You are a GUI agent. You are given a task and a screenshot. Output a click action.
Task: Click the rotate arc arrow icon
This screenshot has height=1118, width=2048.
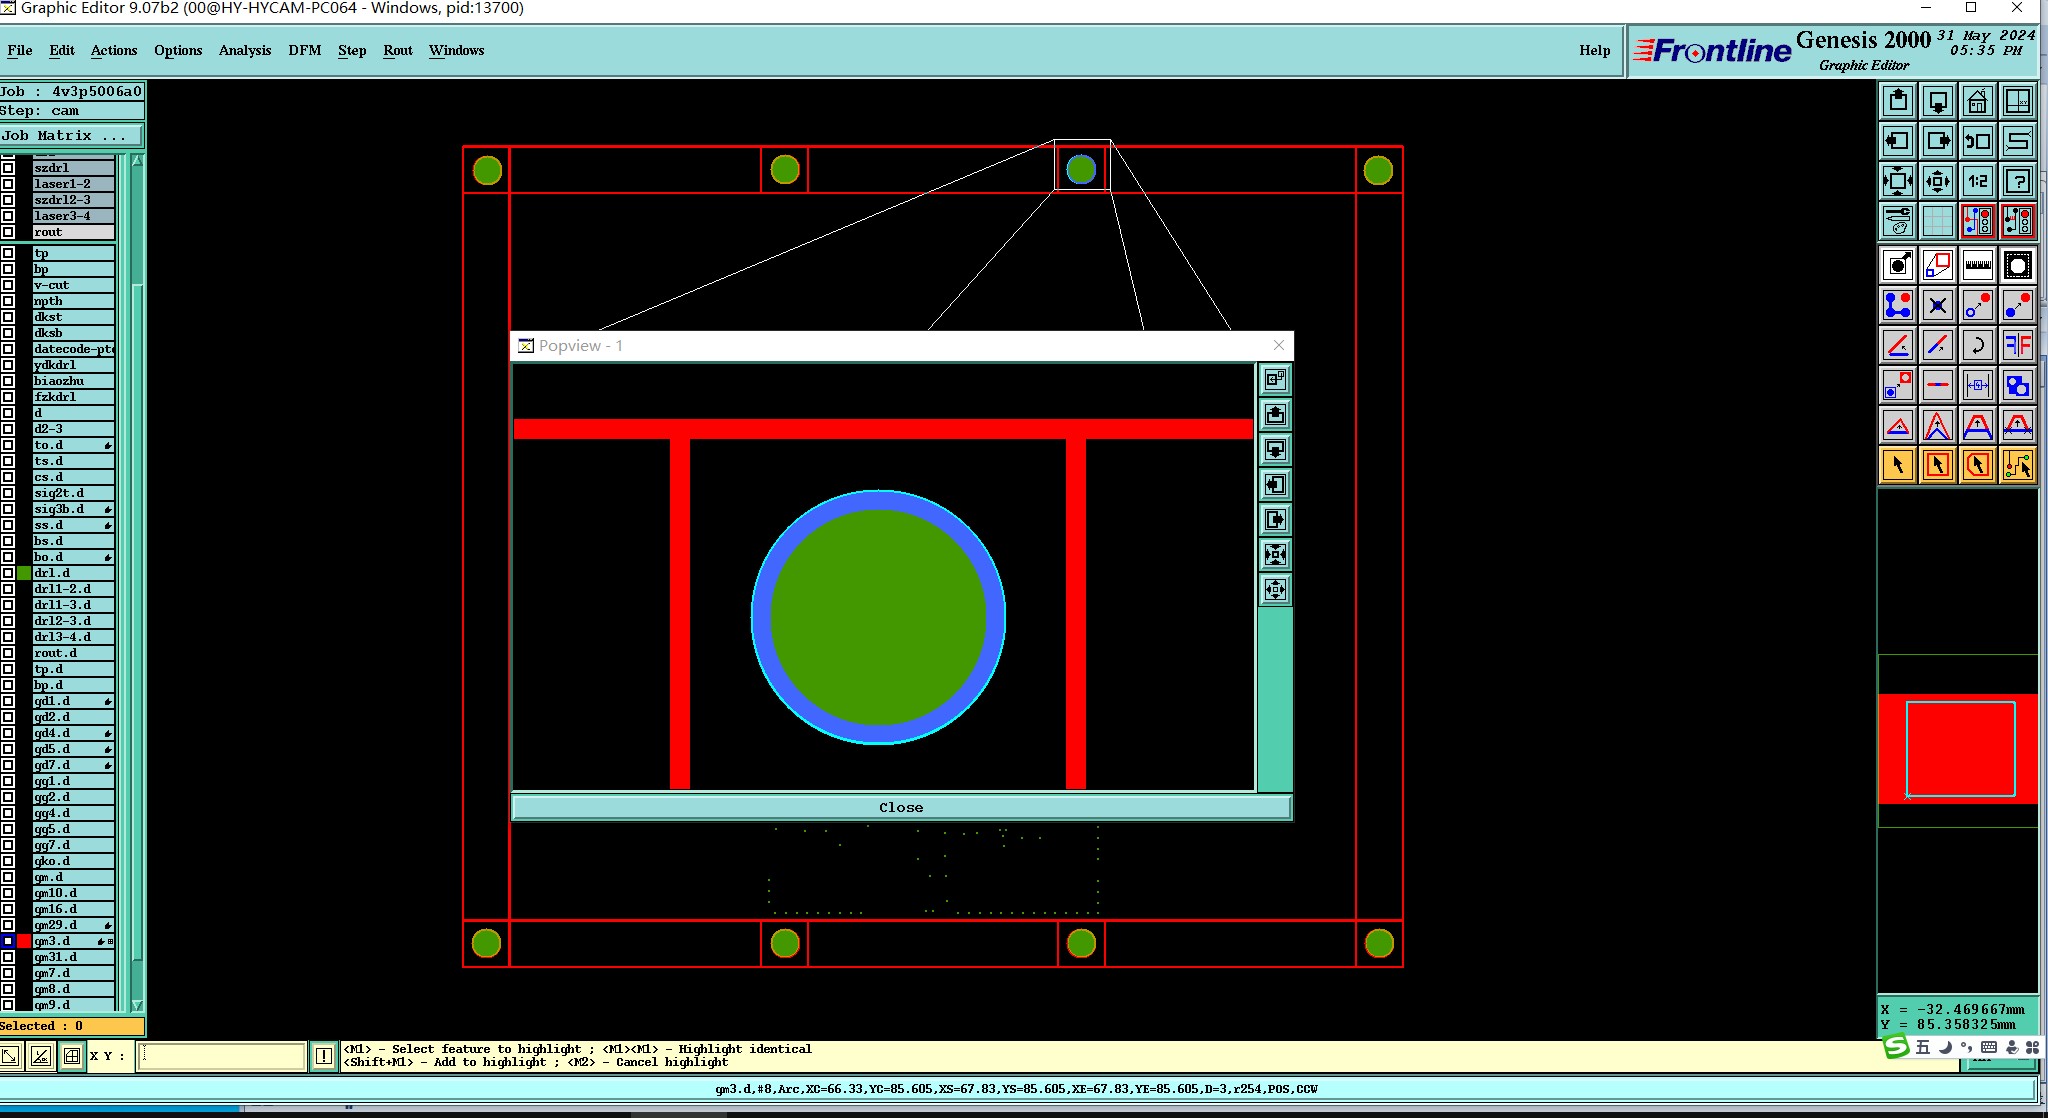tap(1978, 345)
